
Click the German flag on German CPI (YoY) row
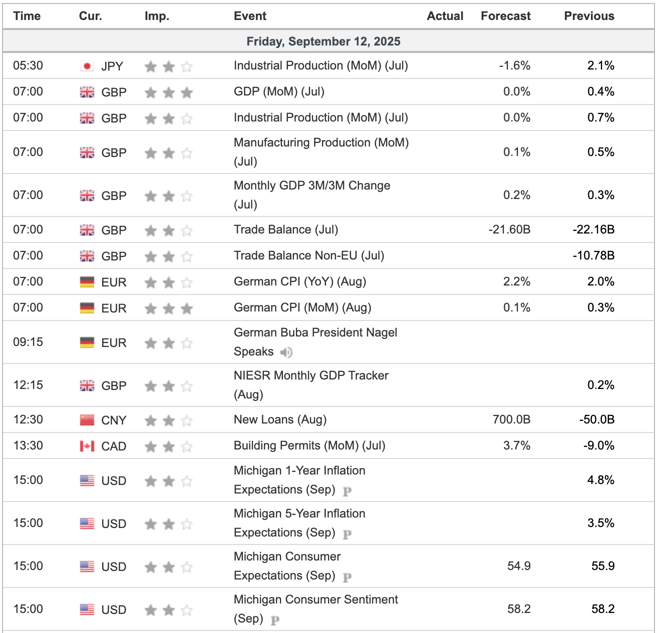coord(87,282)
